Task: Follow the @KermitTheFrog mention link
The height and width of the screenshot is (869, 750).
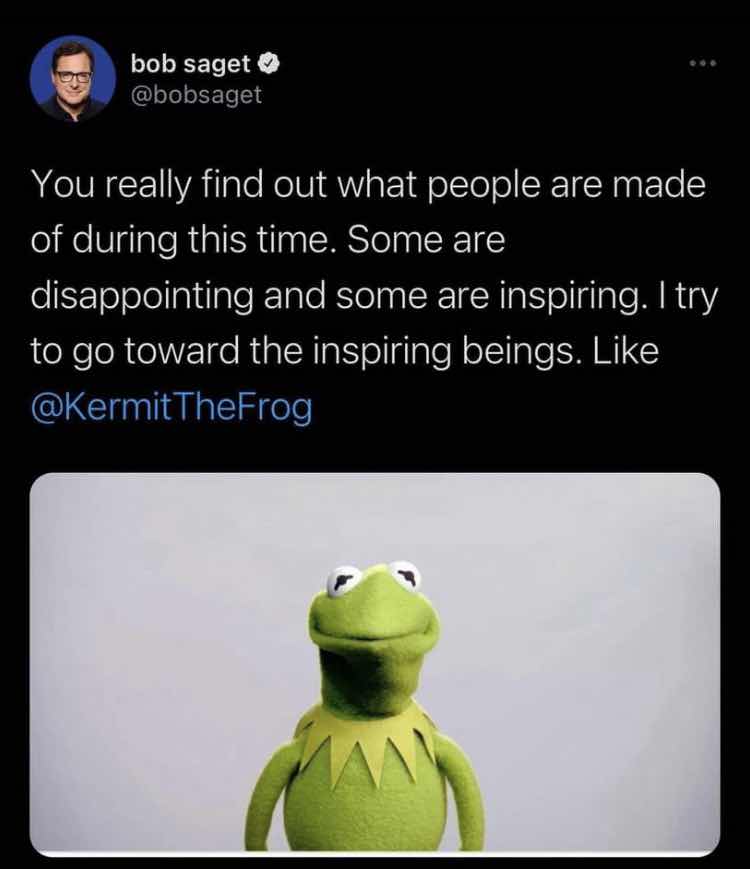Action: tap(172, 408)
